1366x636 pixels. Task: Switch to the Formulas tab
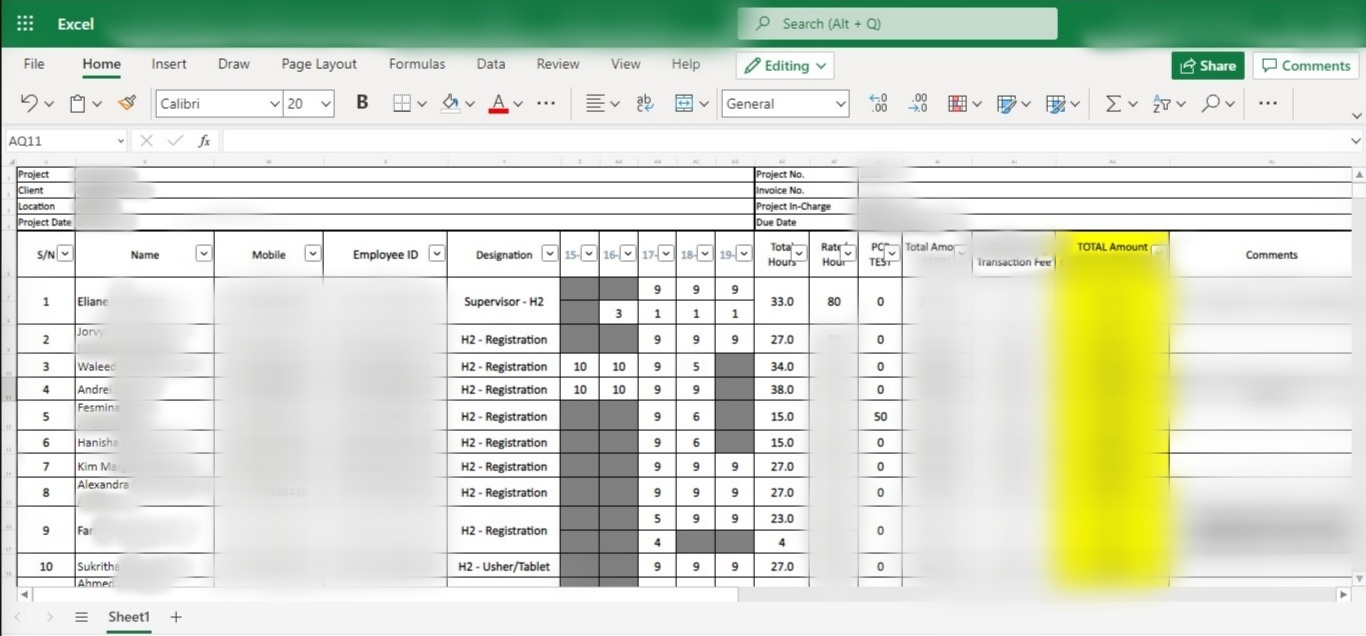pos(417,64)
